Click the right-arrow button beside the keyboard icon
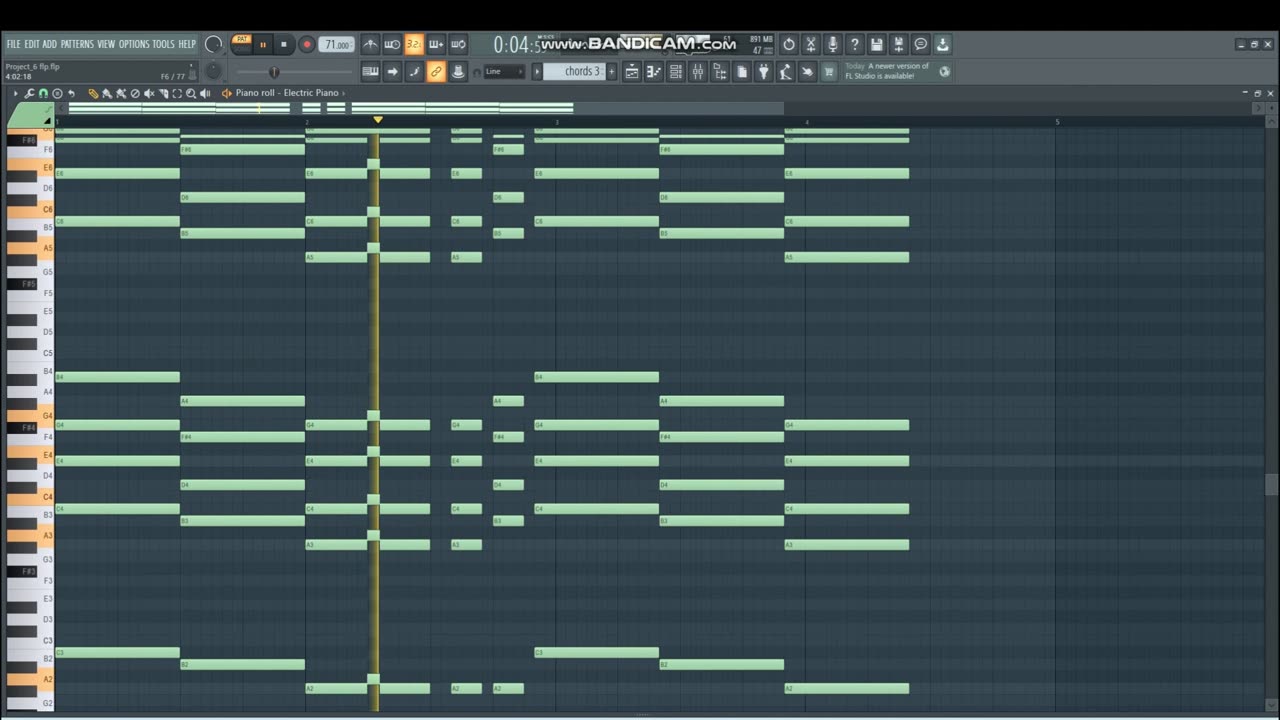Image resolution: width=1280 pixels, height=720 pixels. tap(392, 71)
